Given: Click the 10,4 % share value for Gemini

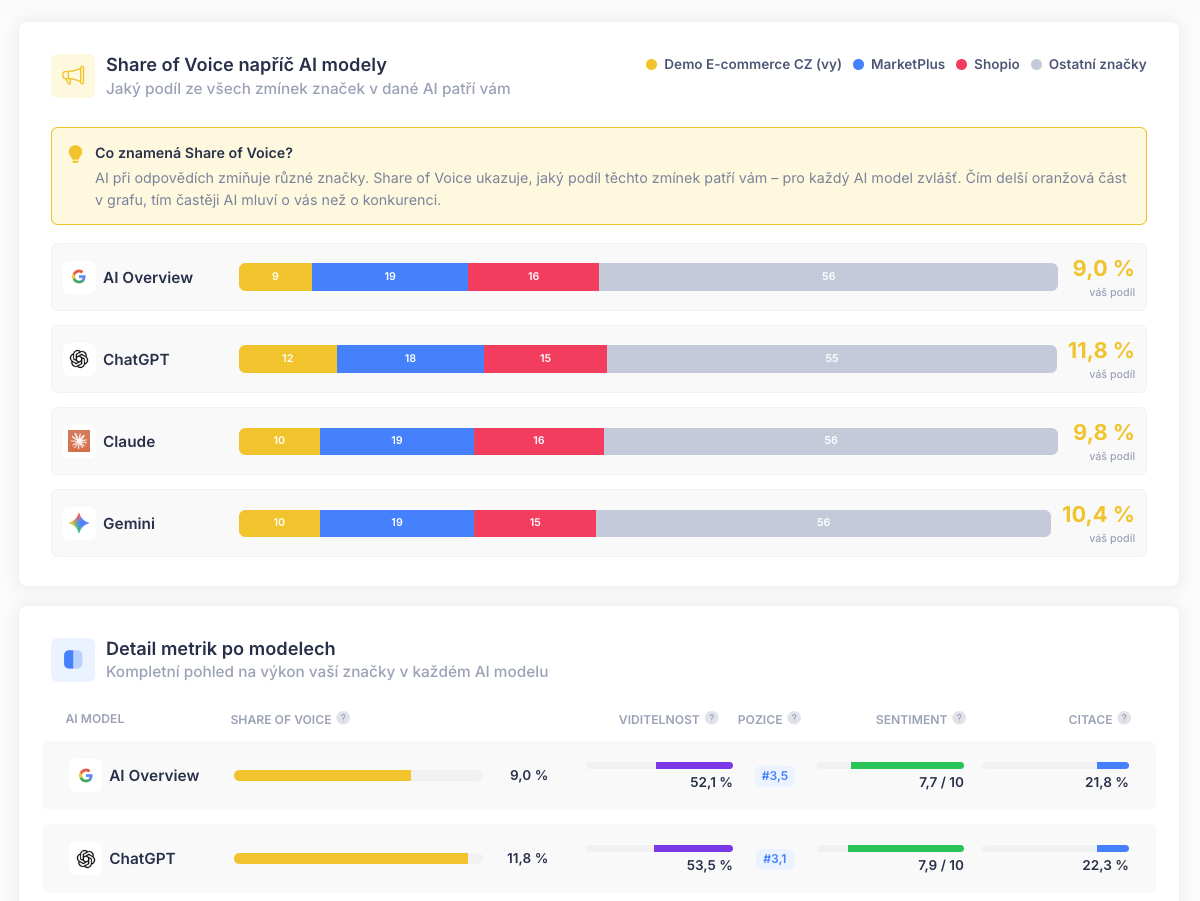Looking at the screenshot, I should [1098, 514].
